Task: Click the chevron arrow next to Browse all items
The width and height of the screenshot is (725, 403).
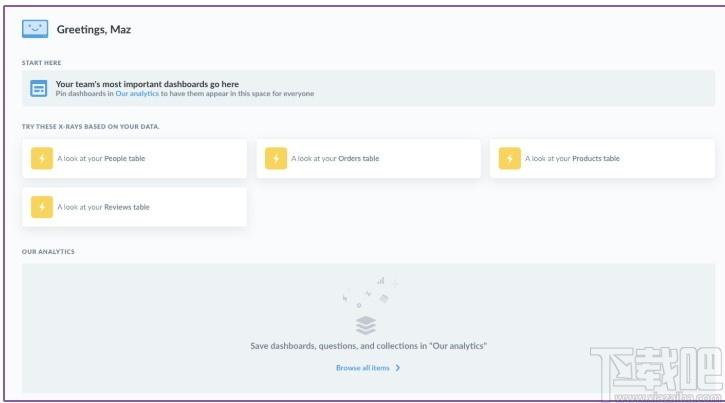Action: [398, 368]
